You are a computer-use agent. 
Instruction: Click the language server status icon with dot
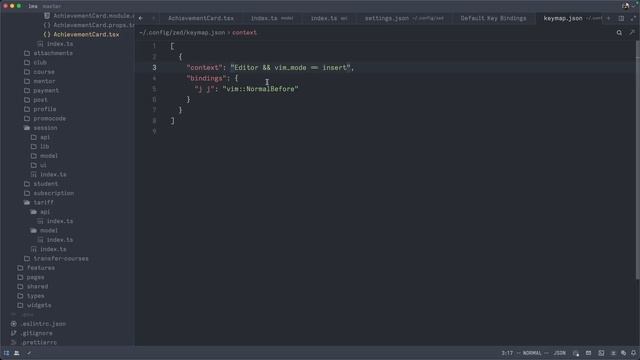[x=576, y=353]
